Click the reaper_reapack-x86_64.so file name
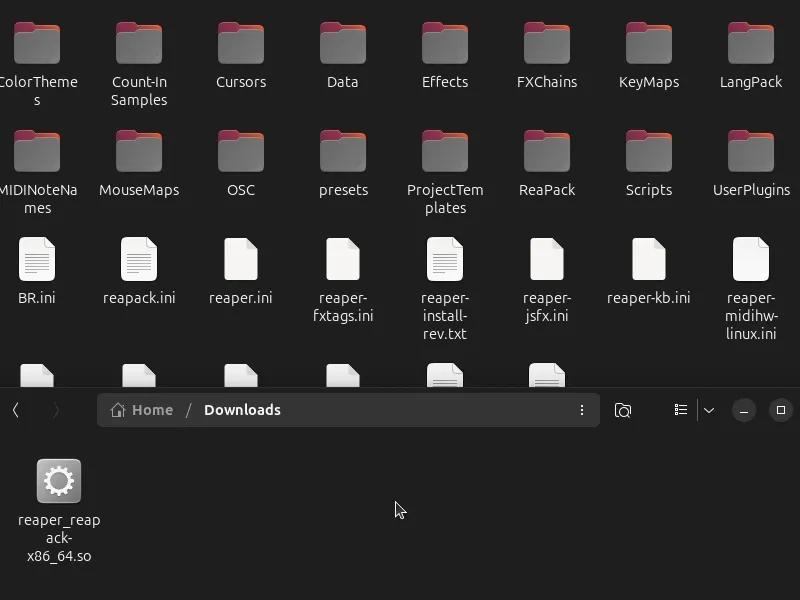The height and width of the screenshot is (600, 800). coord(59,538)
